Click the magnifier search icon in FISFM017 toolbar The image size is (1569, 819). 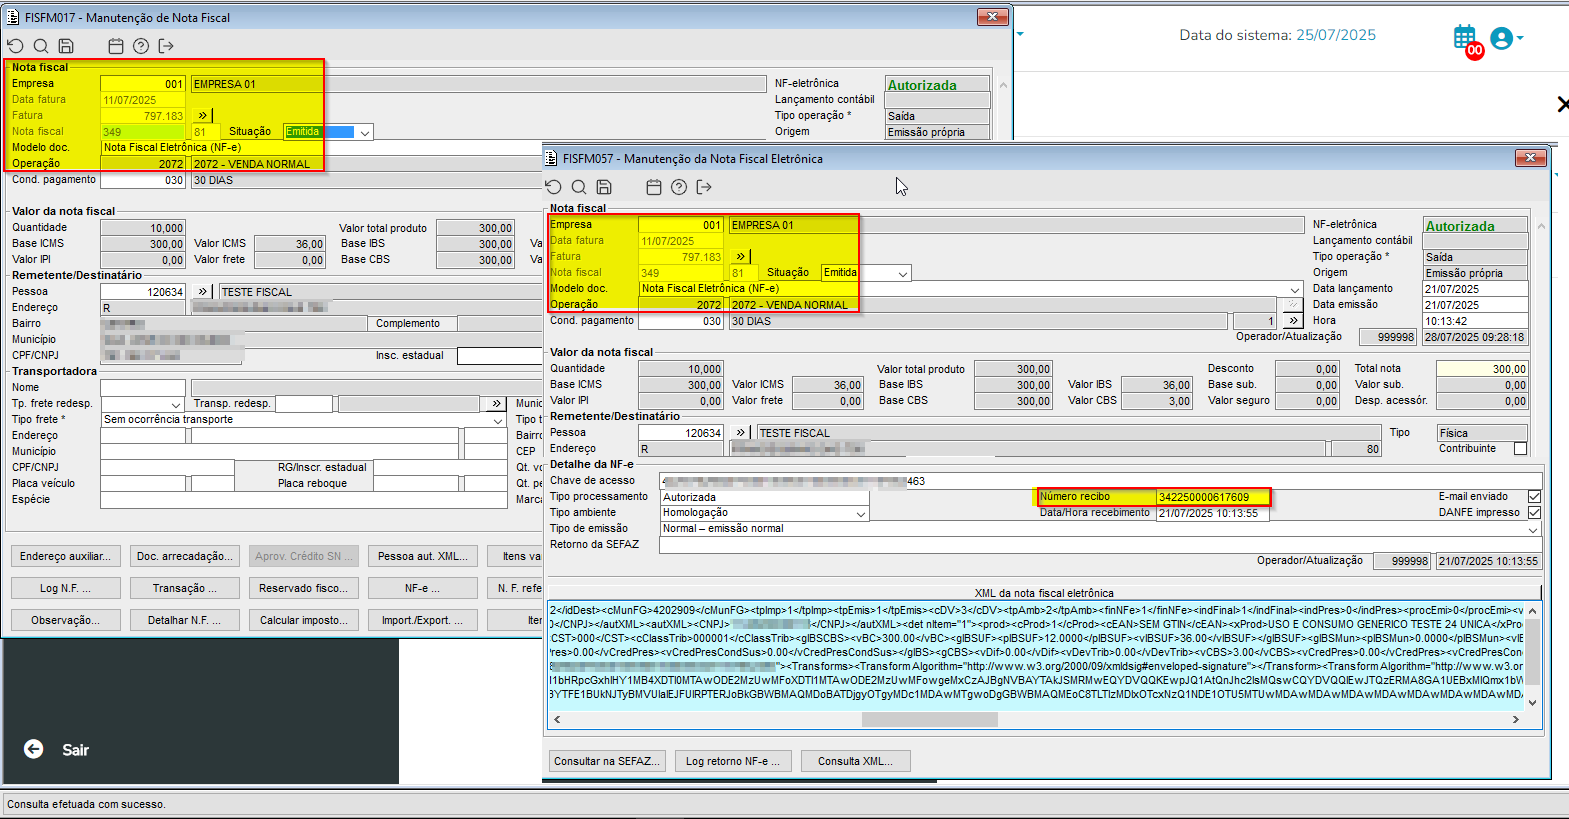[x=41, y=46]
